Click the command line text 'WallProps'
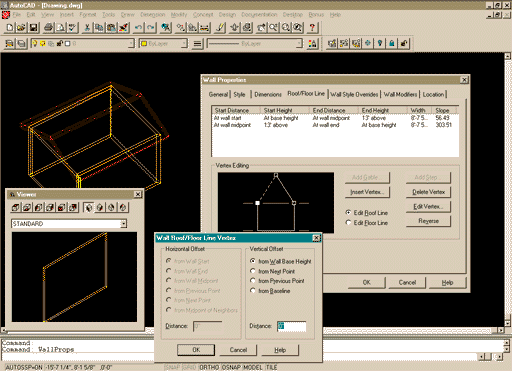Image resolution: width=512 pixels, height=371 pixels. click(x=56, y=349)
